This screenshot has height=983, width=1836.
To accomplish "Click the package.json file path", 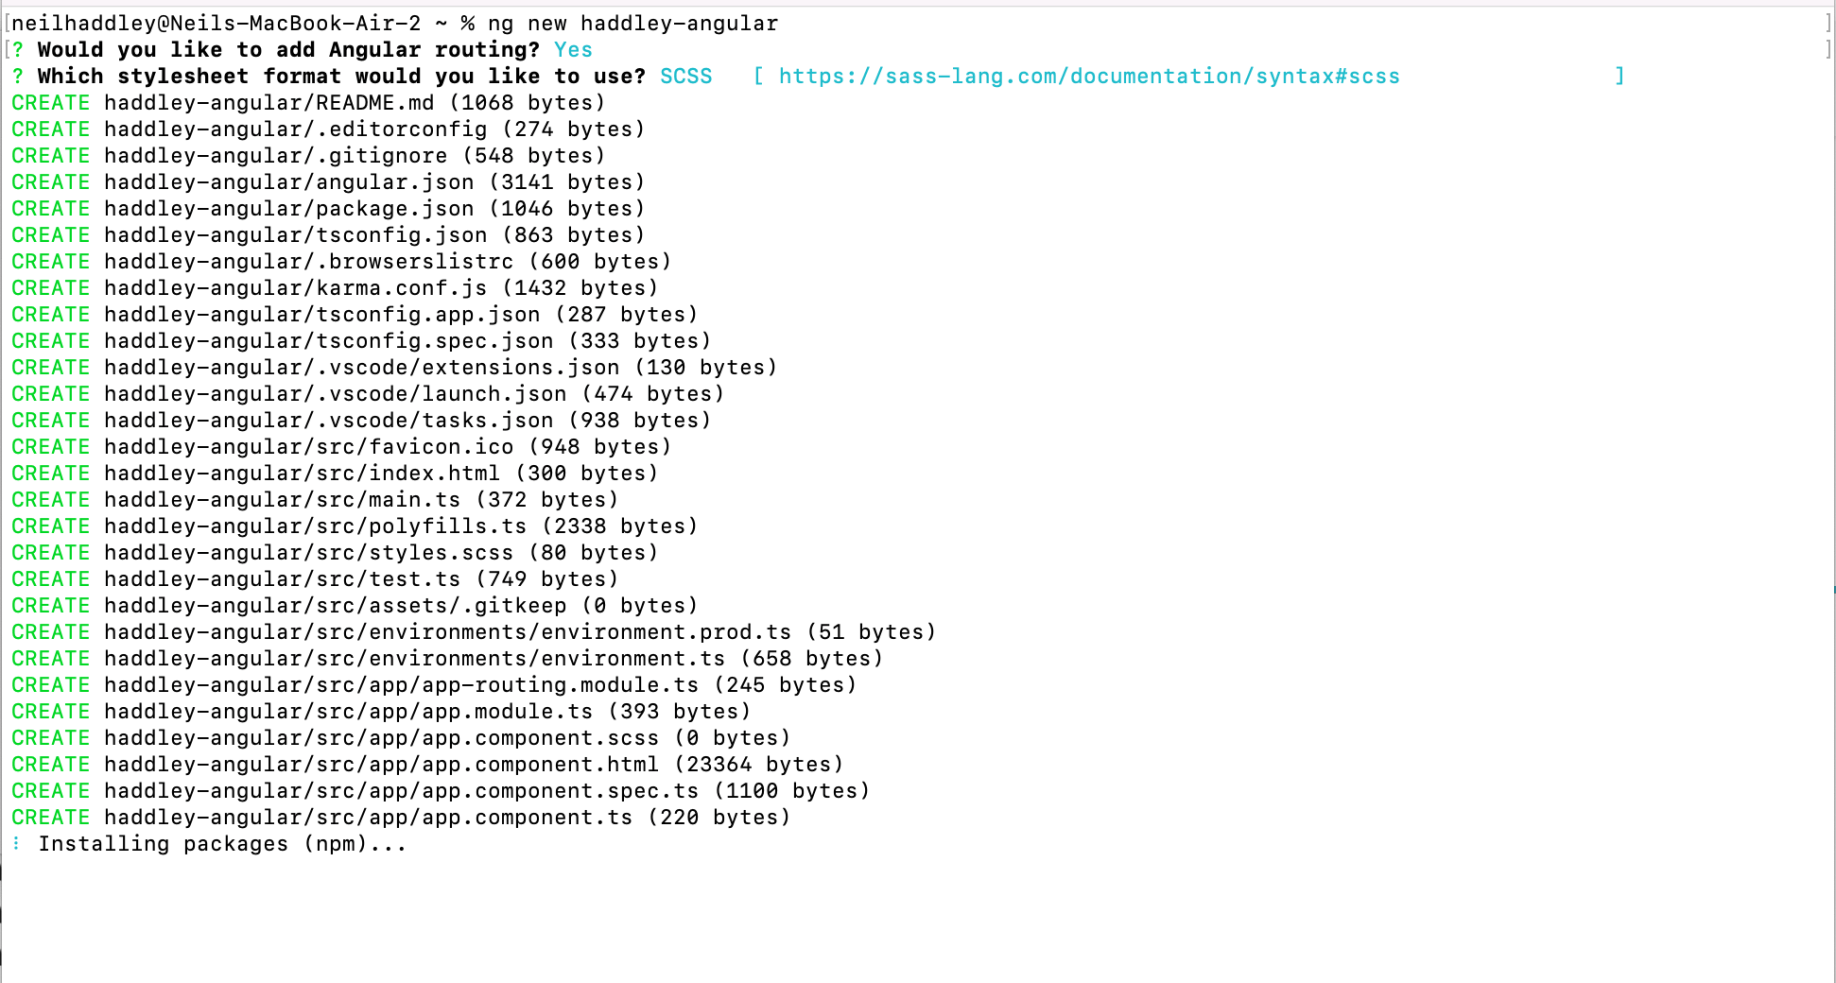I will coord(289,209).
